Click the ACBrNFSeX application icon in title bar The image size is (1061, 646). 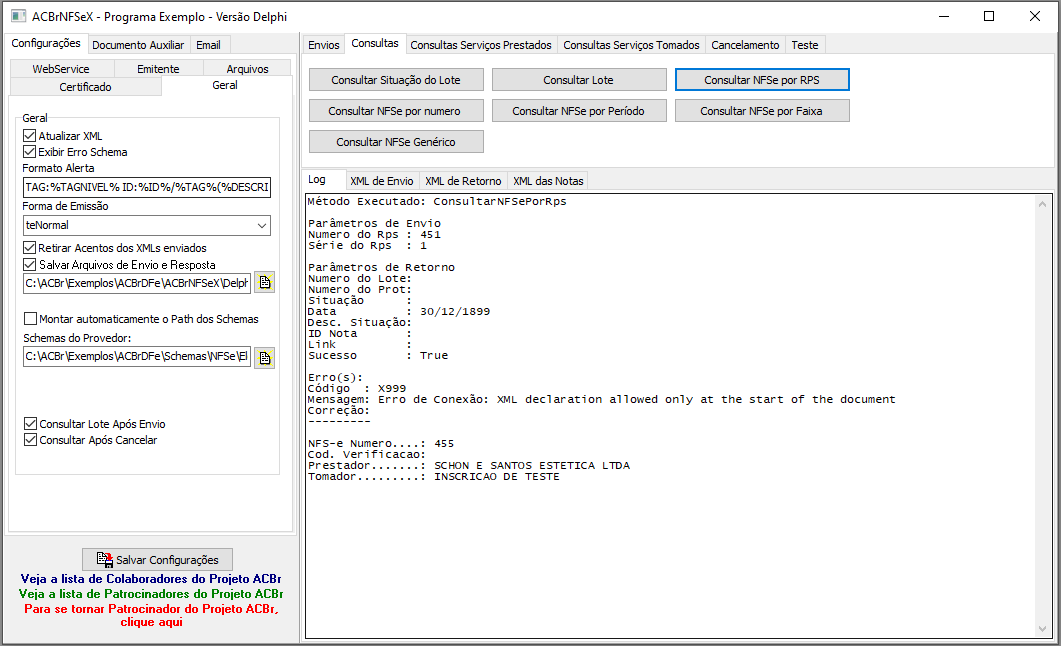click(x=18, y=16)
